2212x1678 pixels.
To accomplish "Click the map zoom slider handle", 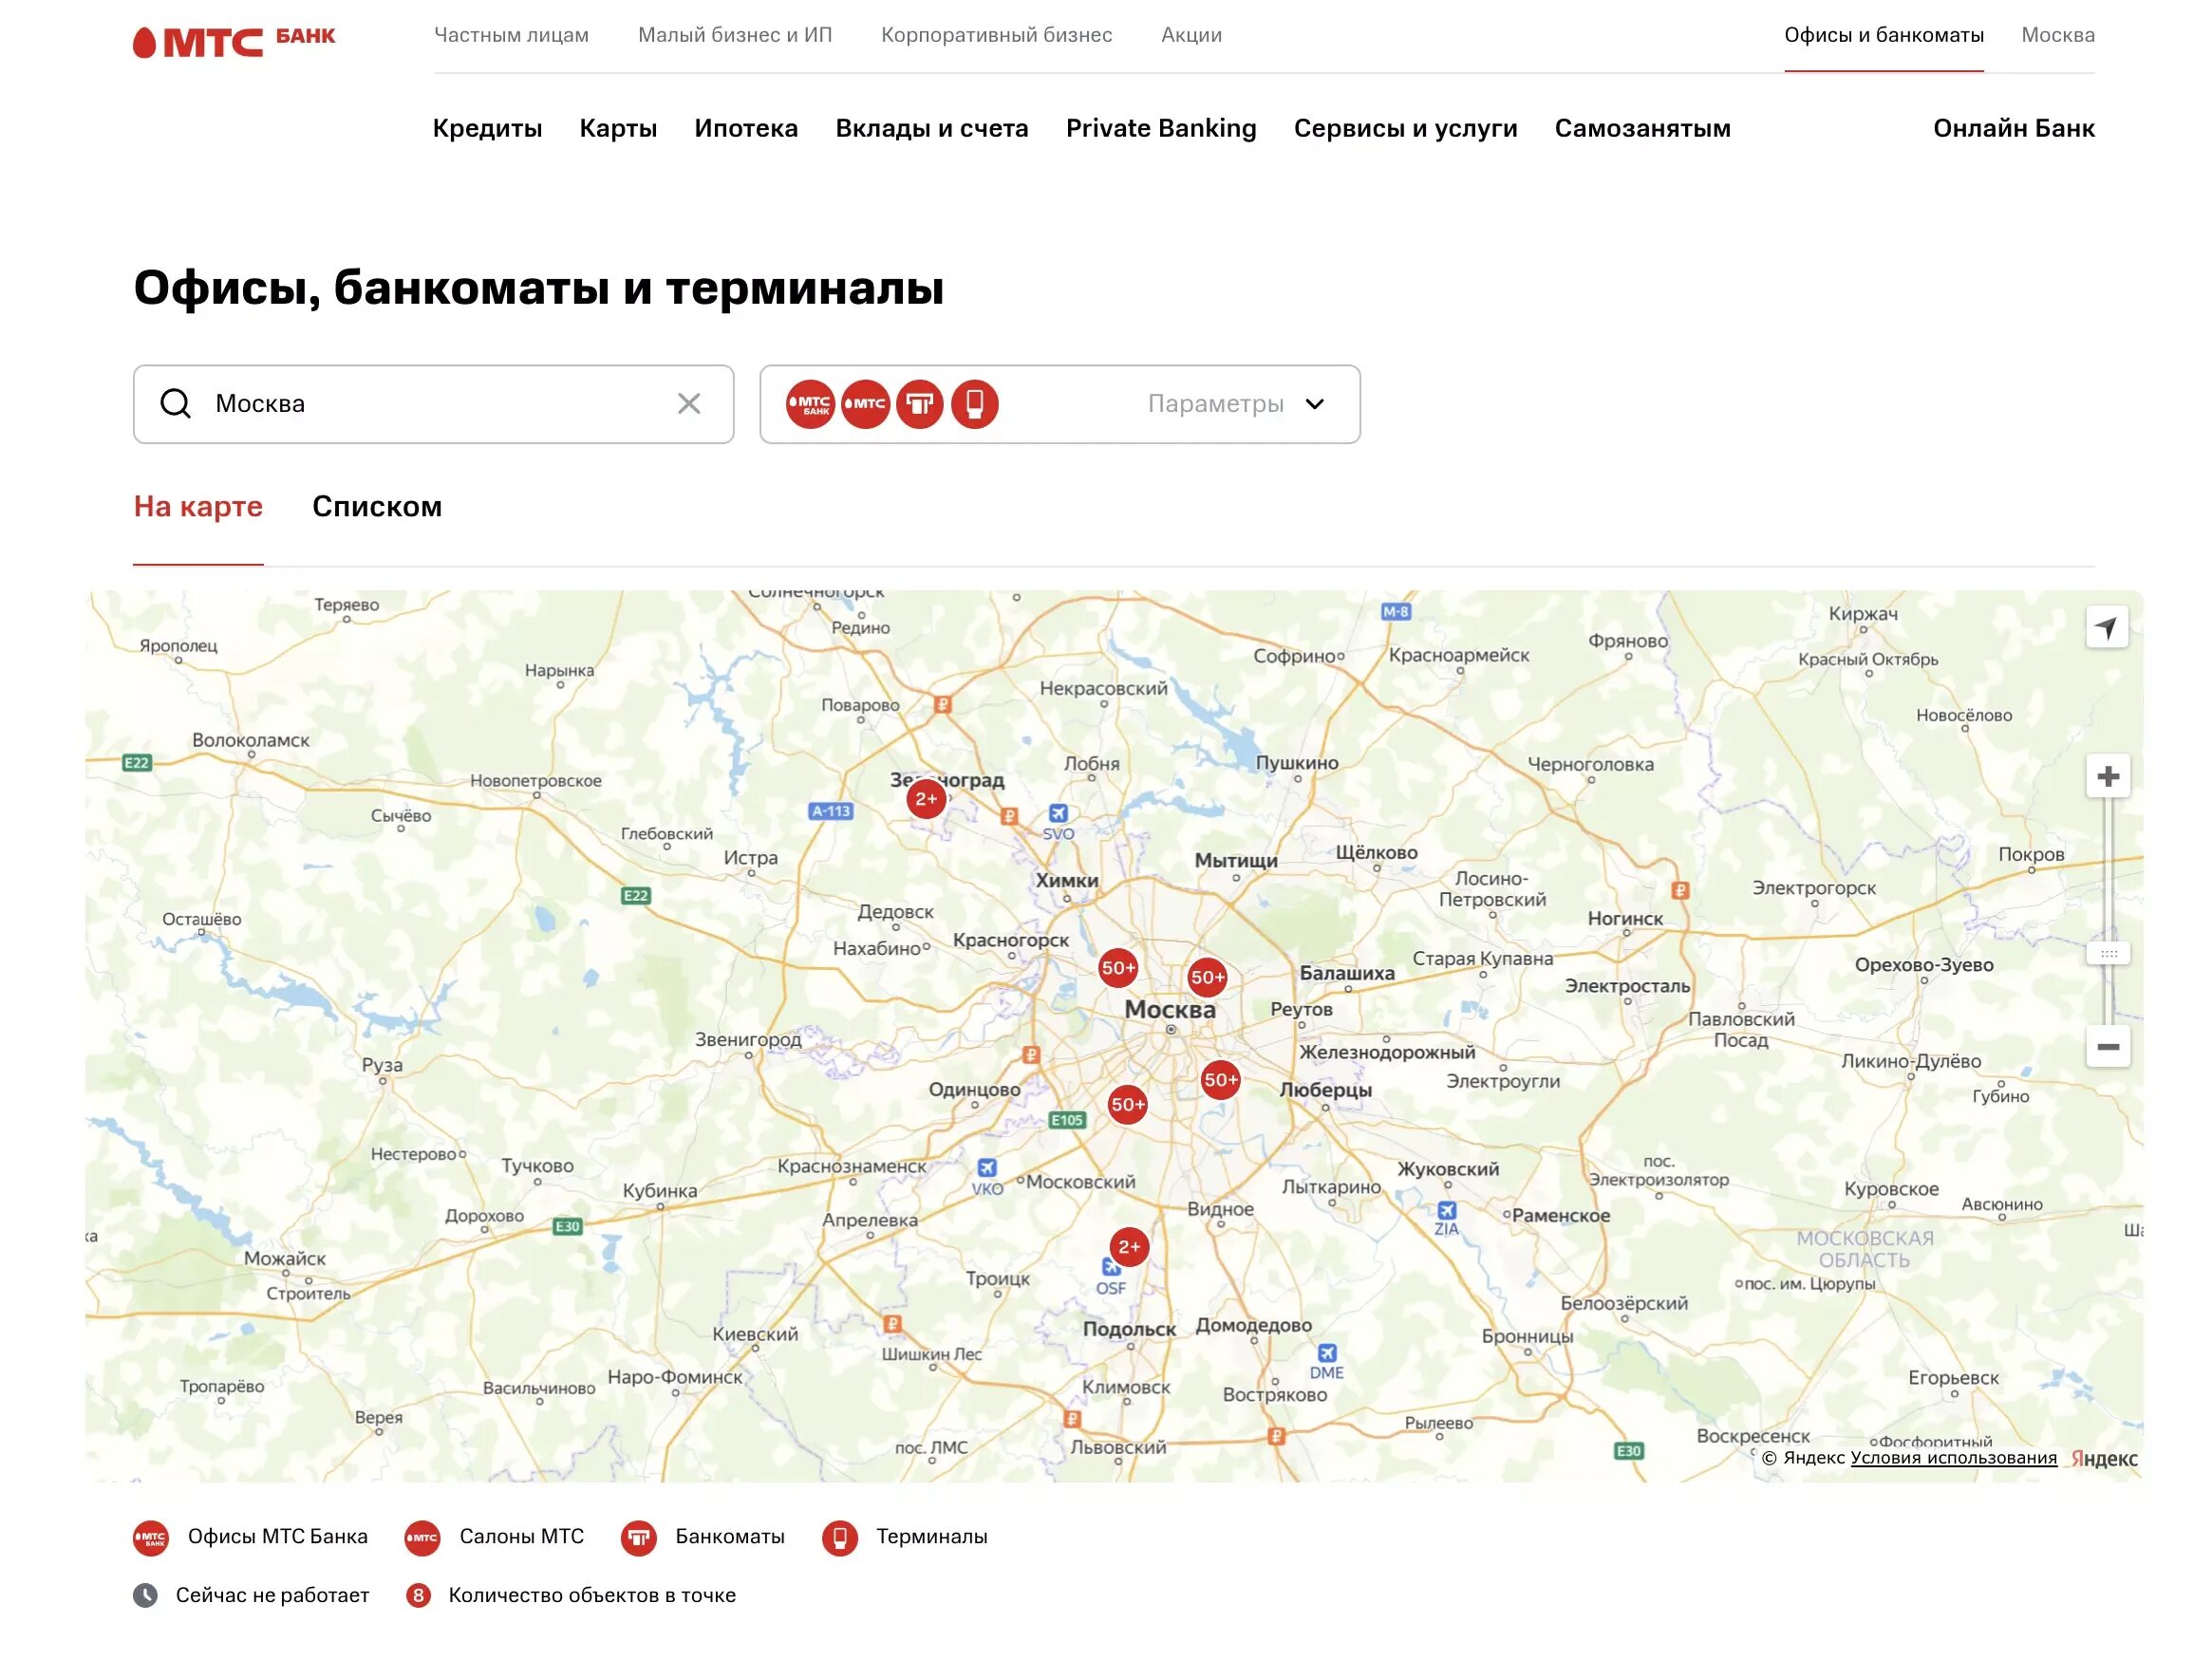I will click(2108, 954).
